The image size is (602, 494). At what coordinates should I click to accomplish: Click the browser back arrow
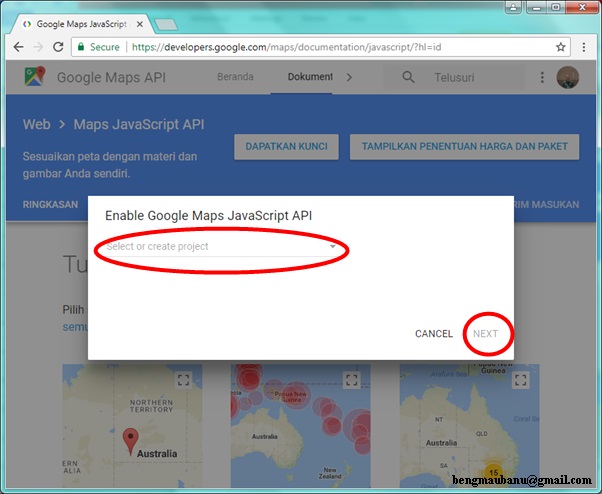point(18,47)
